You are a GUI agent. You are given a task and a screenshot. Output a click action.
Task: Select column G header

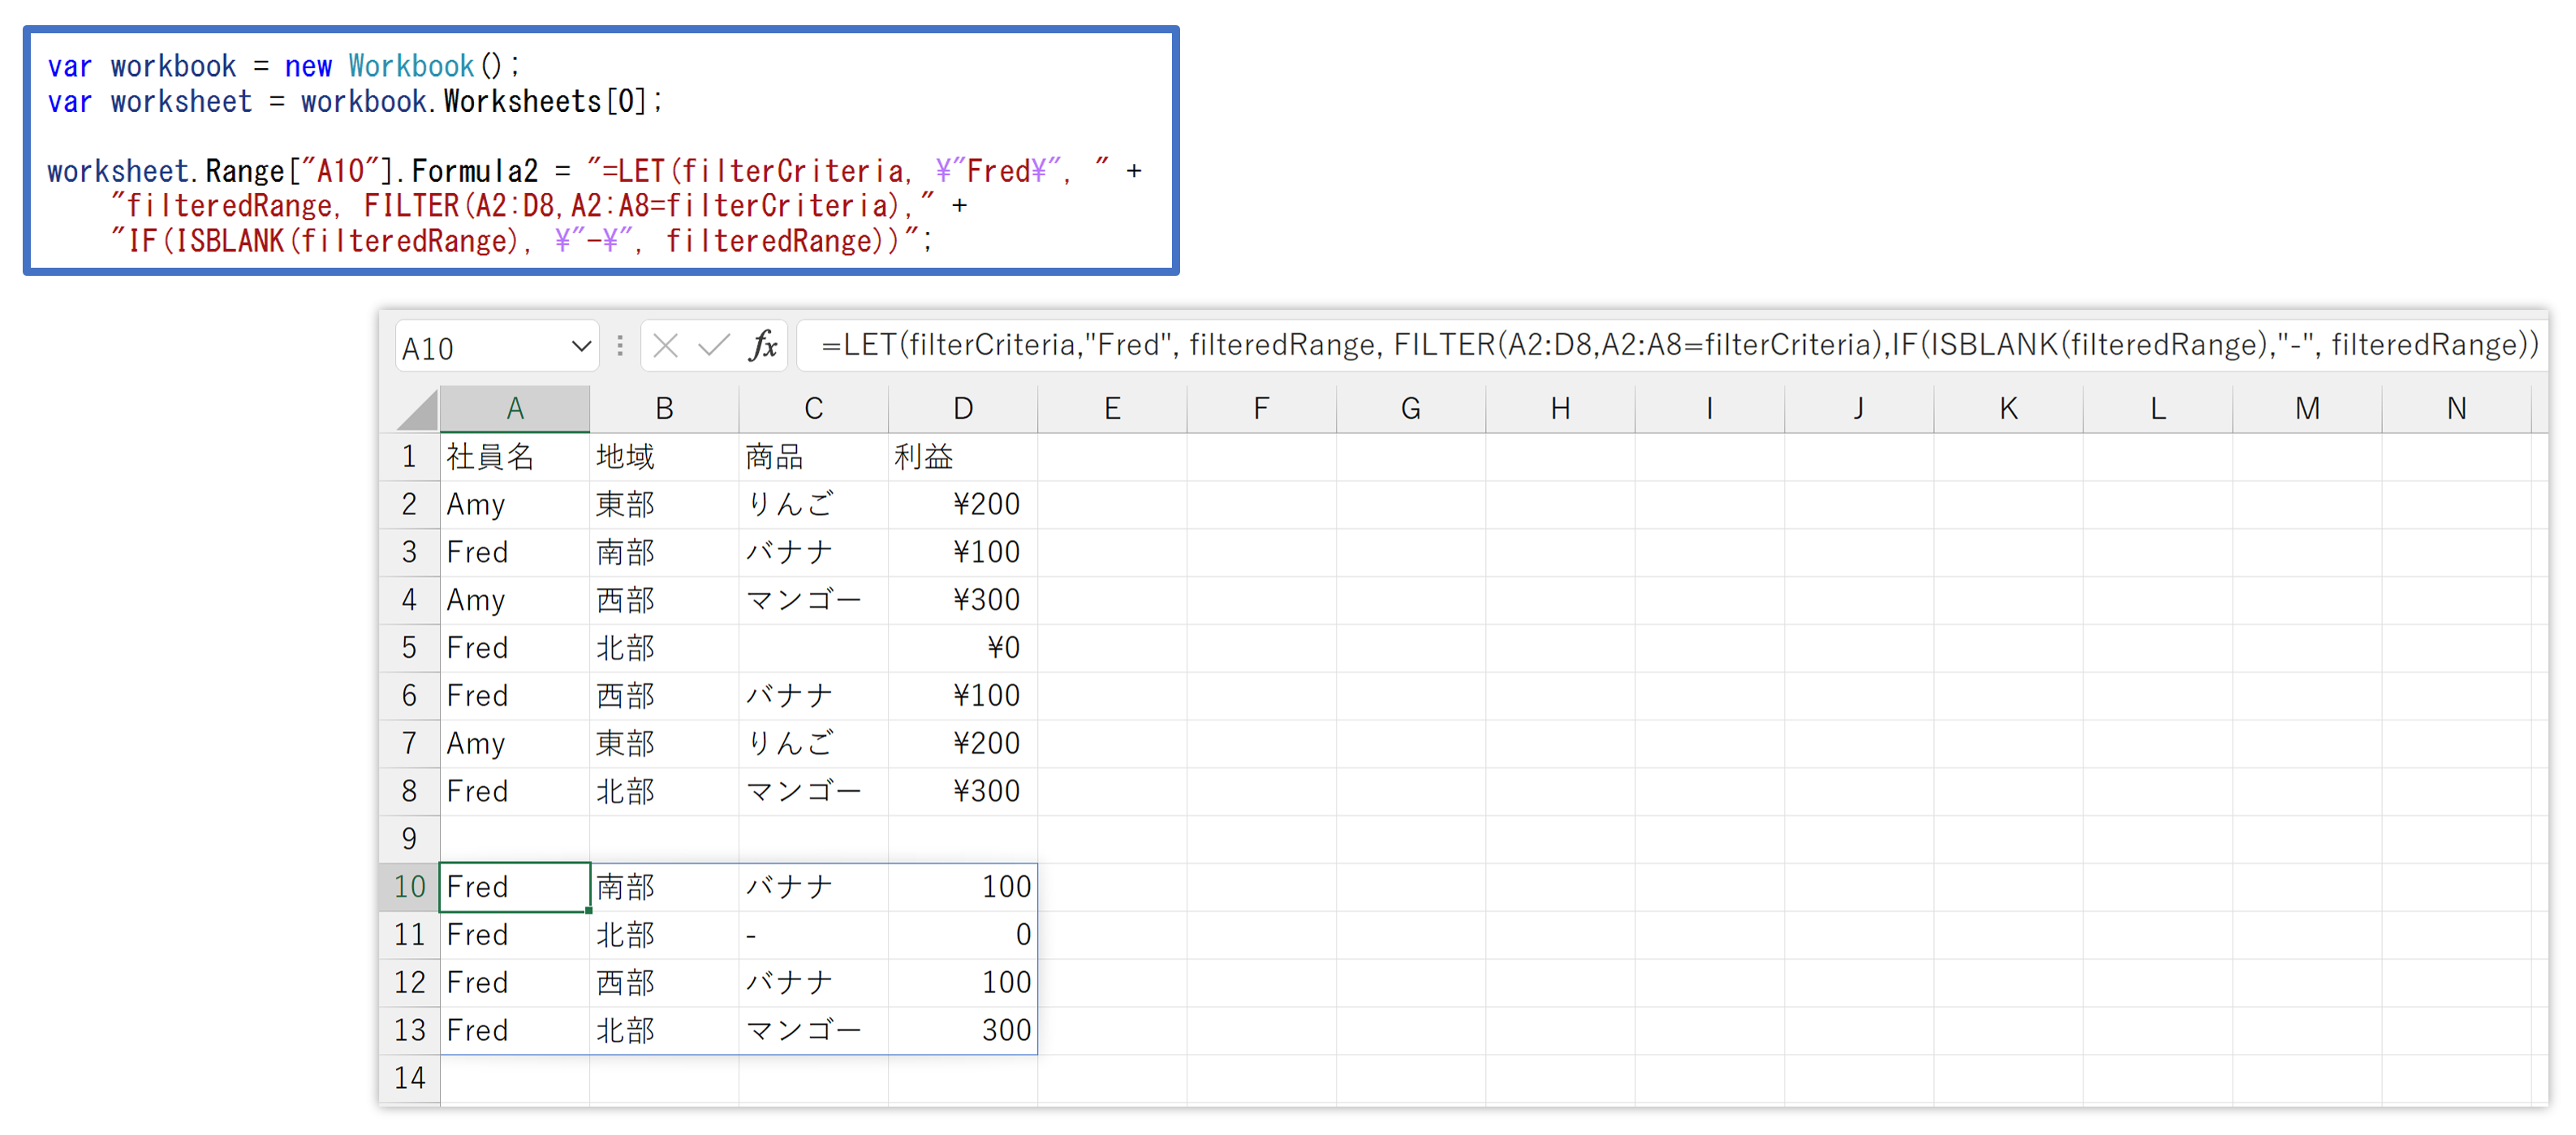pos(1410,408)
